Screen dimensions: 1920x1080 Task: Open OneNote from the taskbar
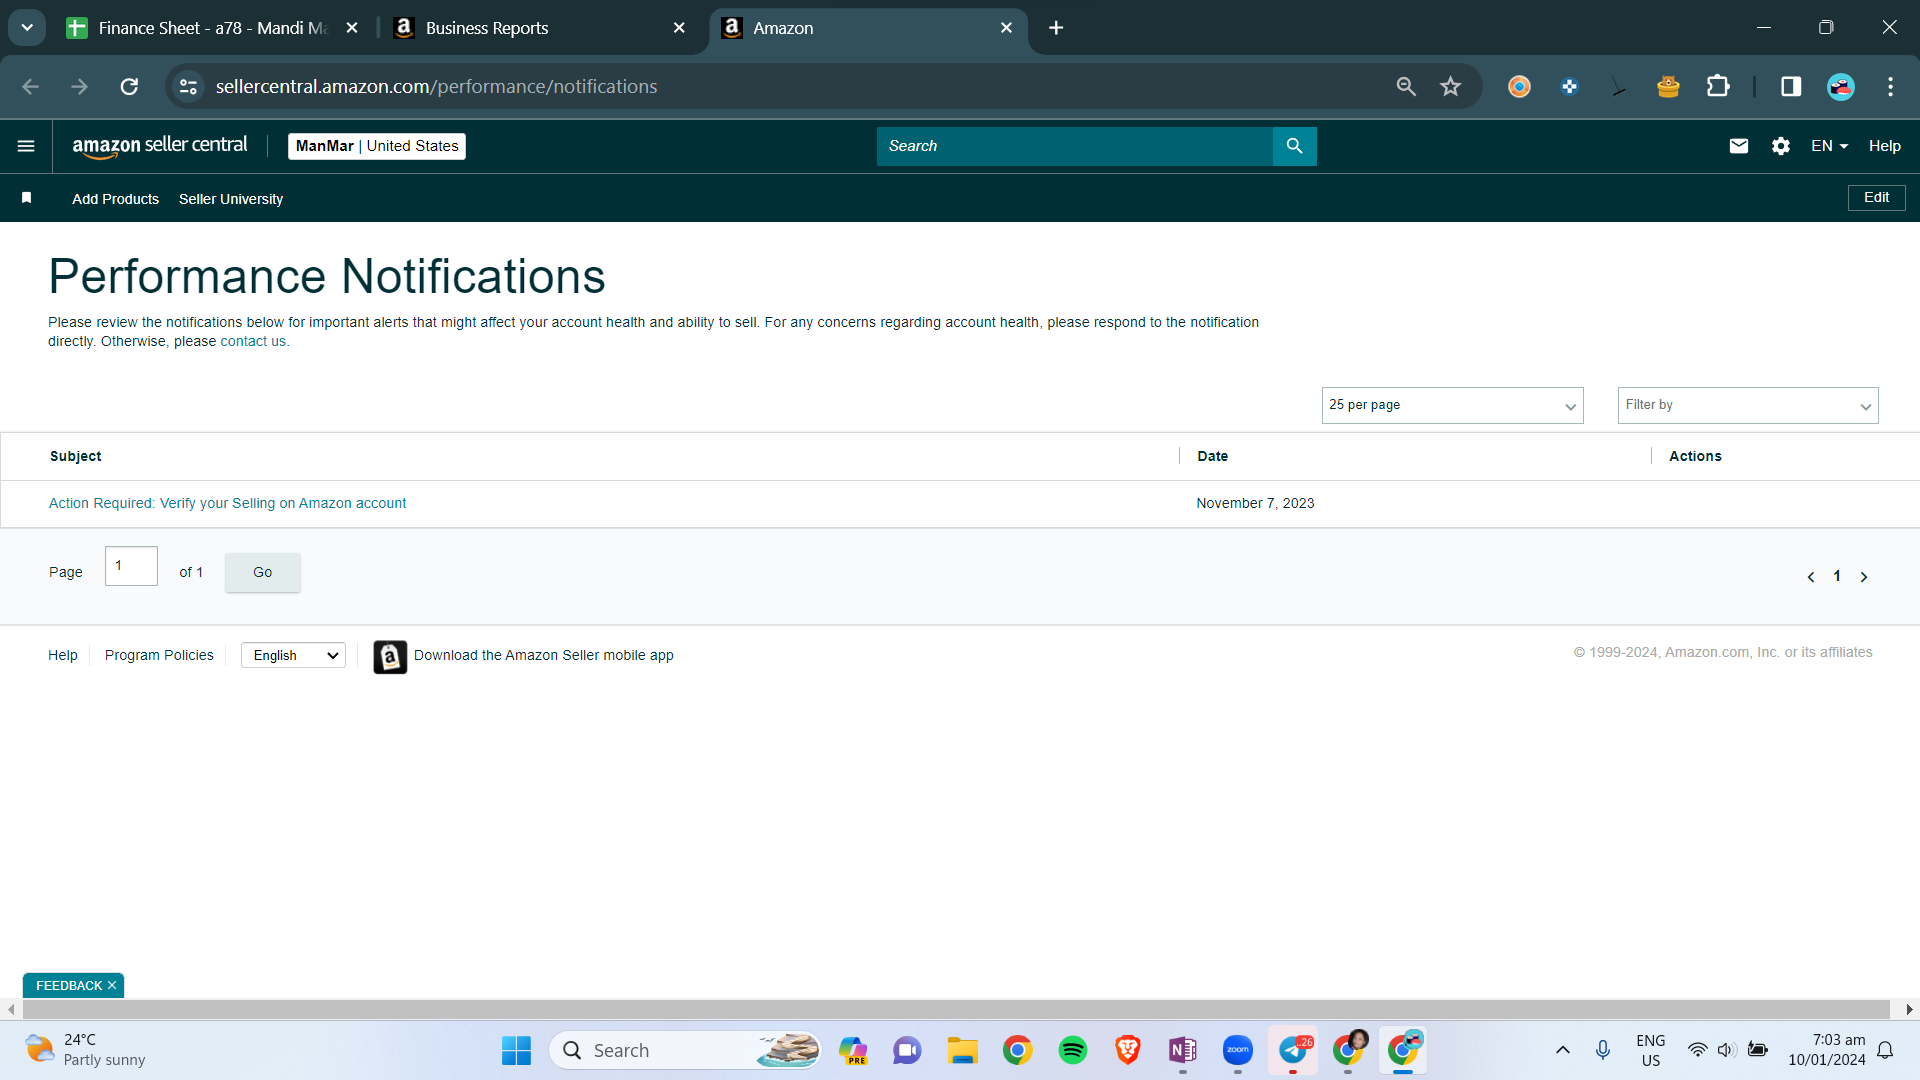pyautogui.click(x=1183, y=1050)
